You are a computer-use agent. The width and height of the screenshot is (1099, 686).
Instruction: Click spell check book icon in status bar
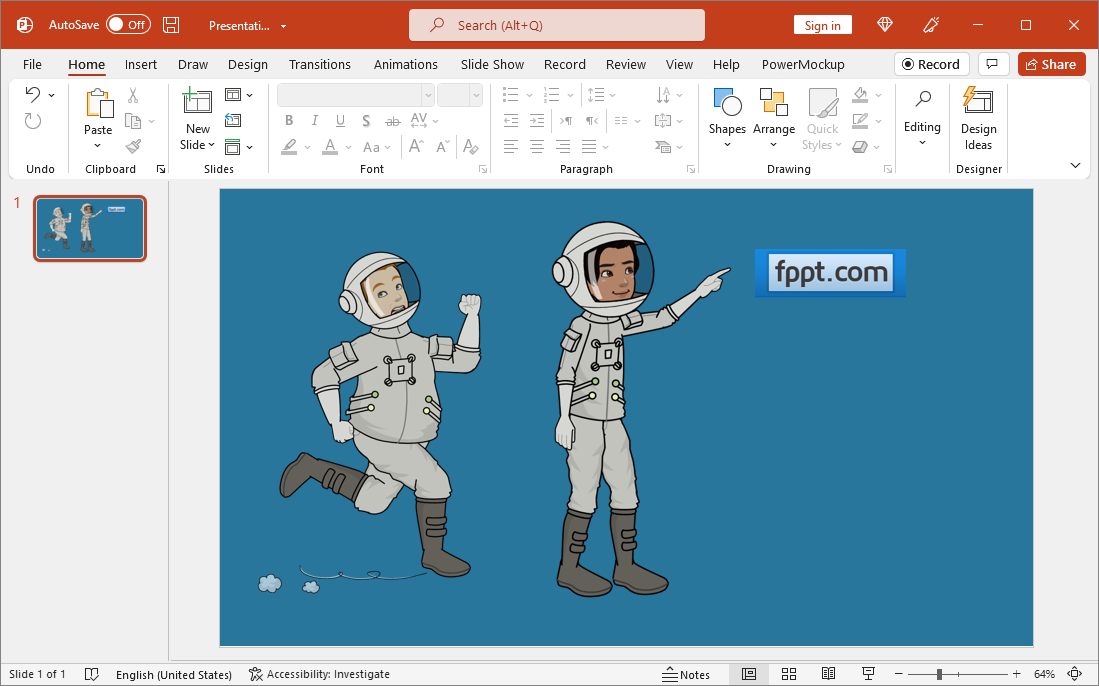tap(91, 674)
